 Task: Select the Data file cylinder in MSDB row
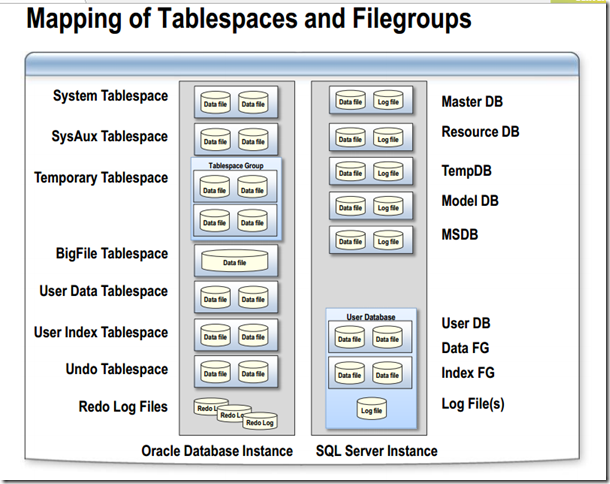(x=351, y=240)
